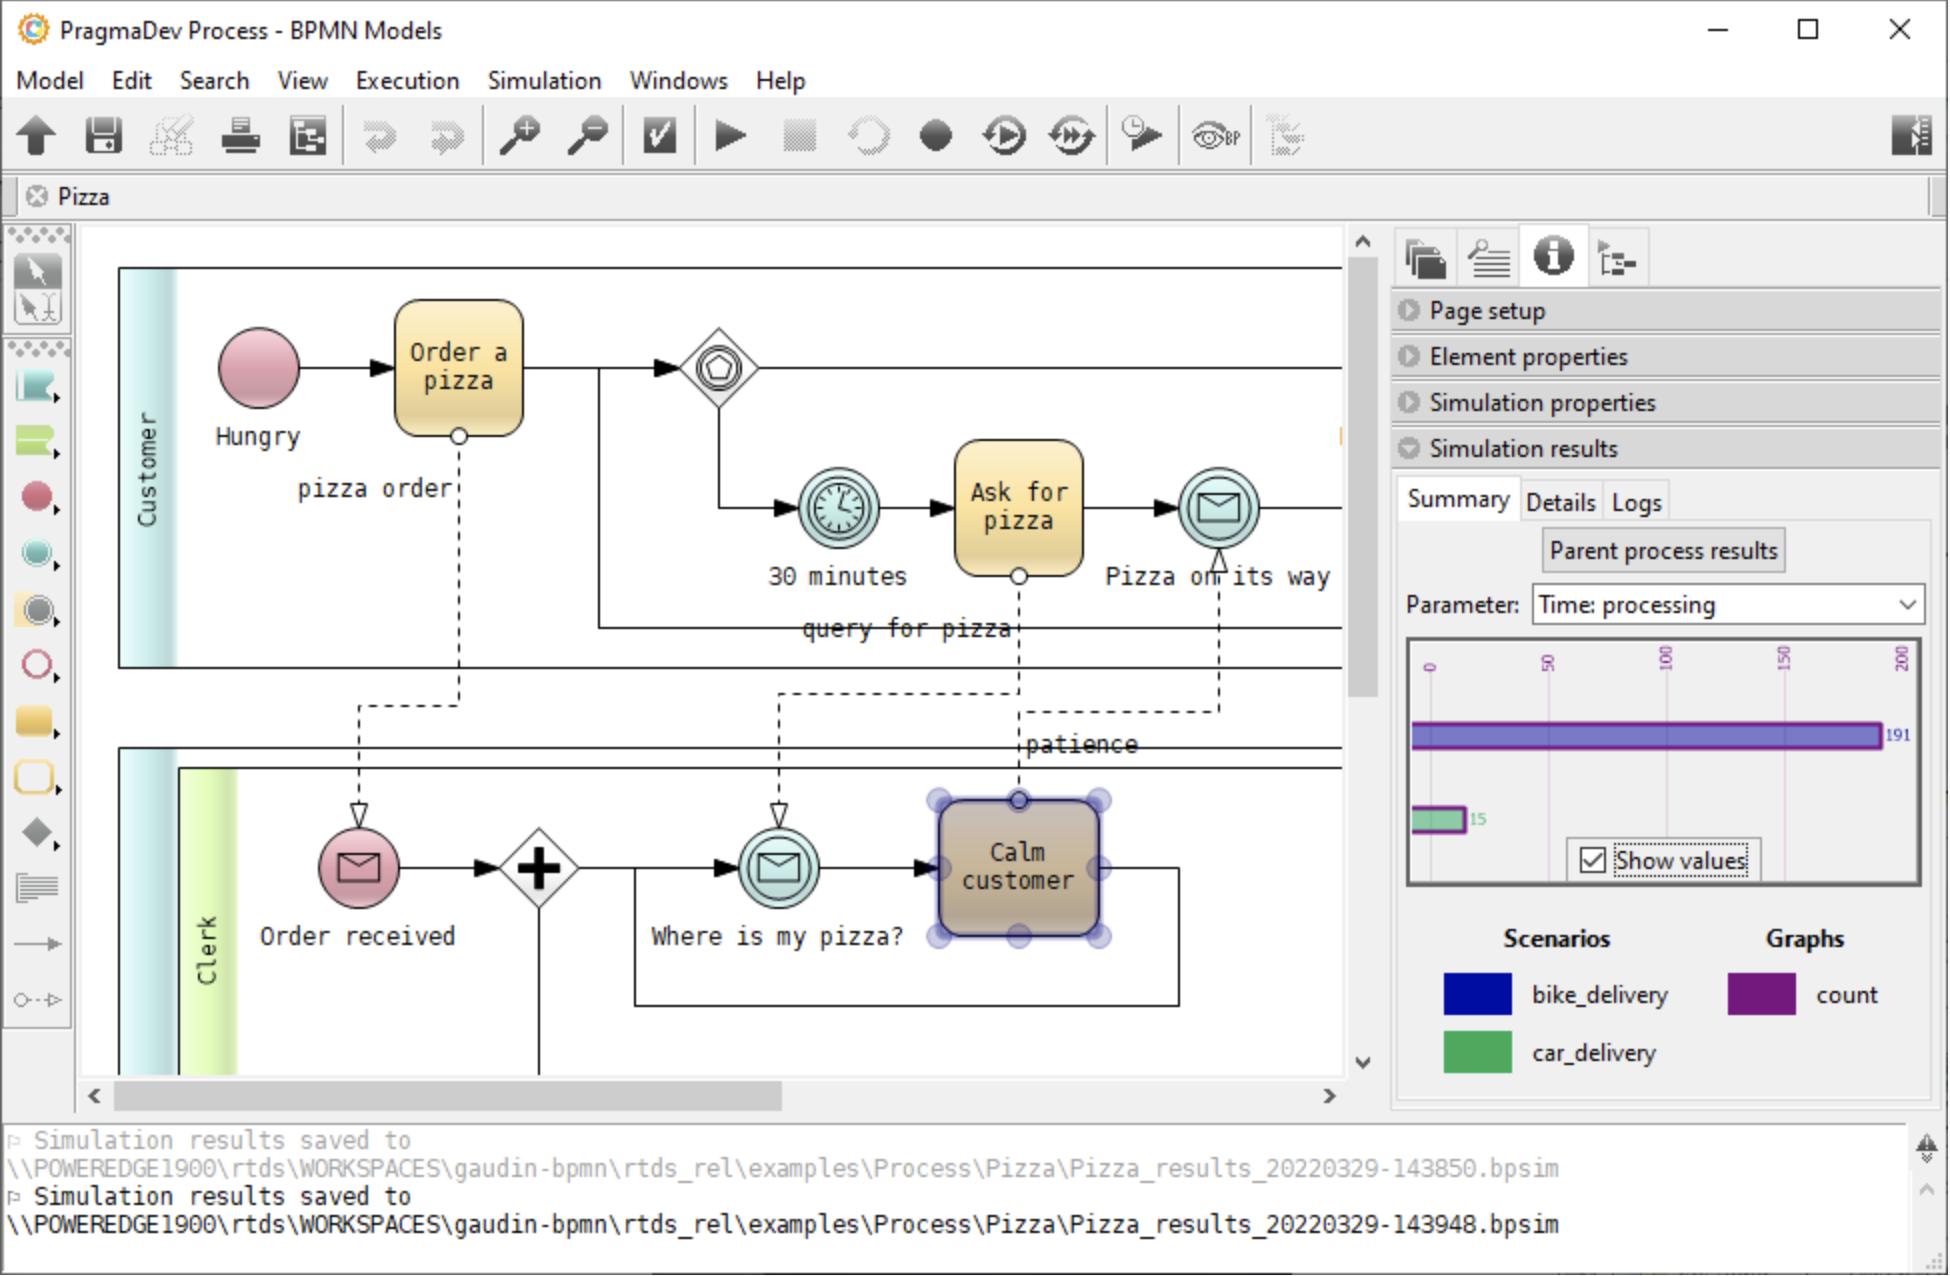This screenshot has width=1950, height=1276.
Task: Expand the Element properties section
Action: [1527, 357]
